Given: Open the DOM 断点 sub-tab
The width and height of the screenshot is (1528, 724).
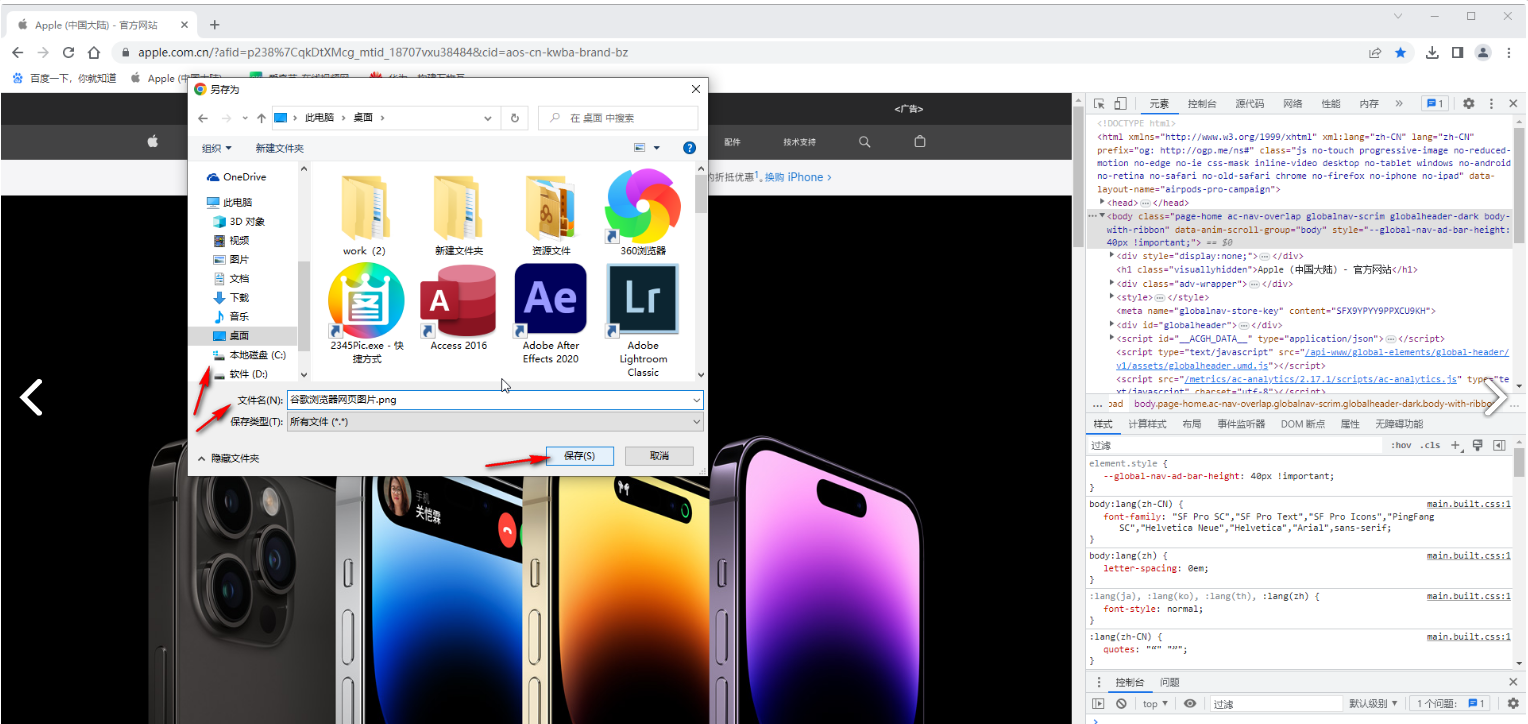Looking at the screenshot, I should (1303, 424).
